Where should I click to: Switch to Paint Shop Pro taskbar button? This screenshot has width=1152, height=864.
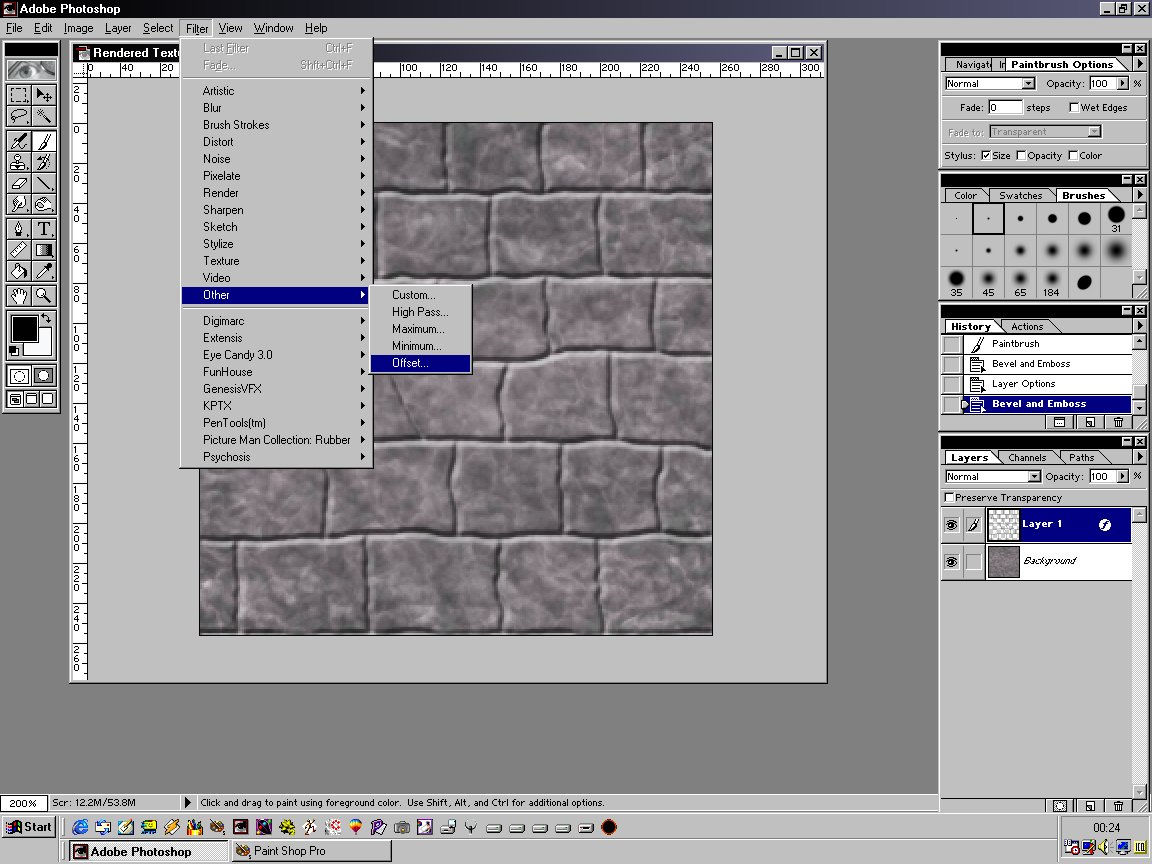click(312, 852)
